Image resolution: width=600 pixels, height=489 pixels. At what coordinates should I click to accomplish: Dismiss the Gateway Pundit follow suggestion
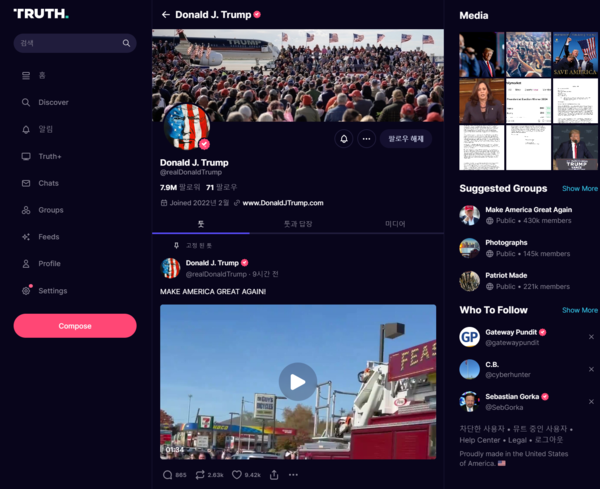pos(591,337)
